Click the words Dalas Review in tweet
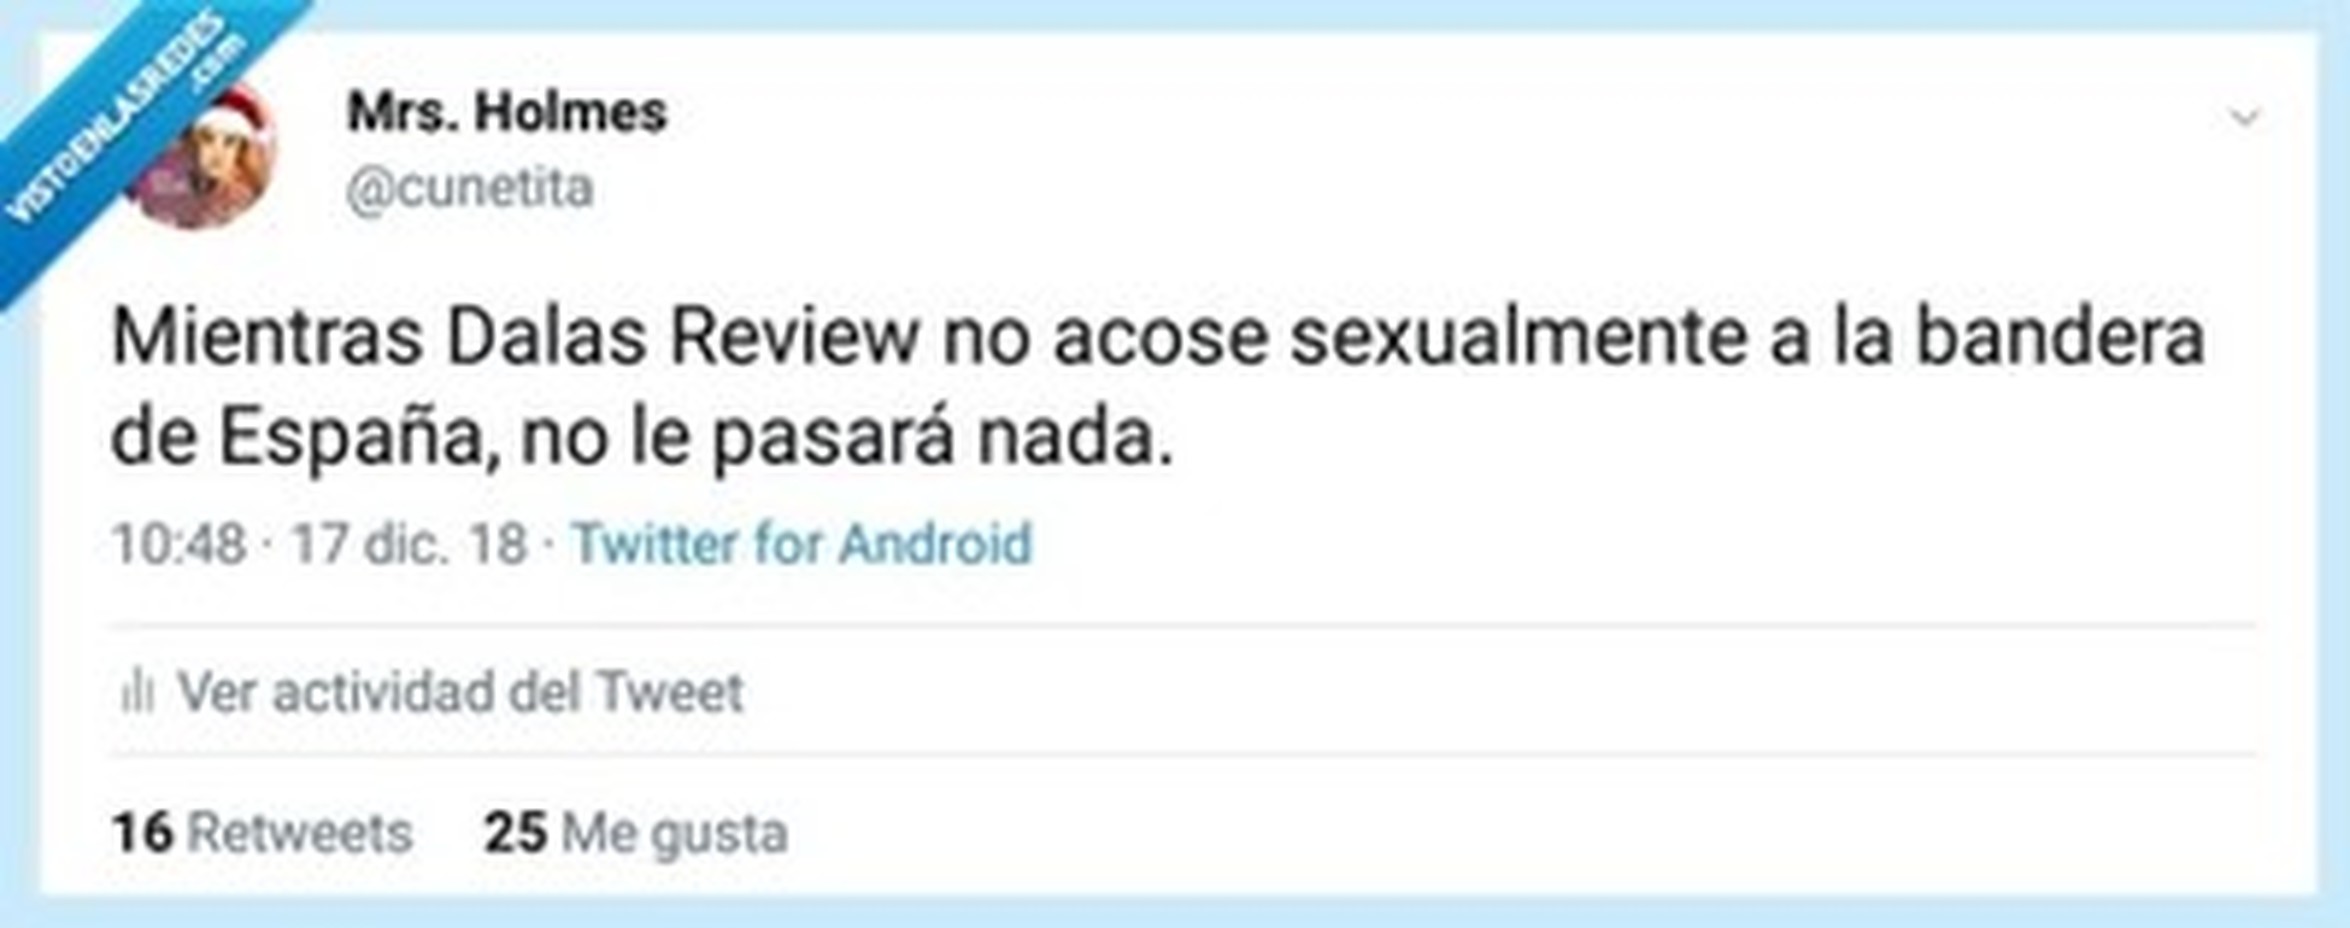Screen dimensions: 2350x928 click(x=681, y=338)
